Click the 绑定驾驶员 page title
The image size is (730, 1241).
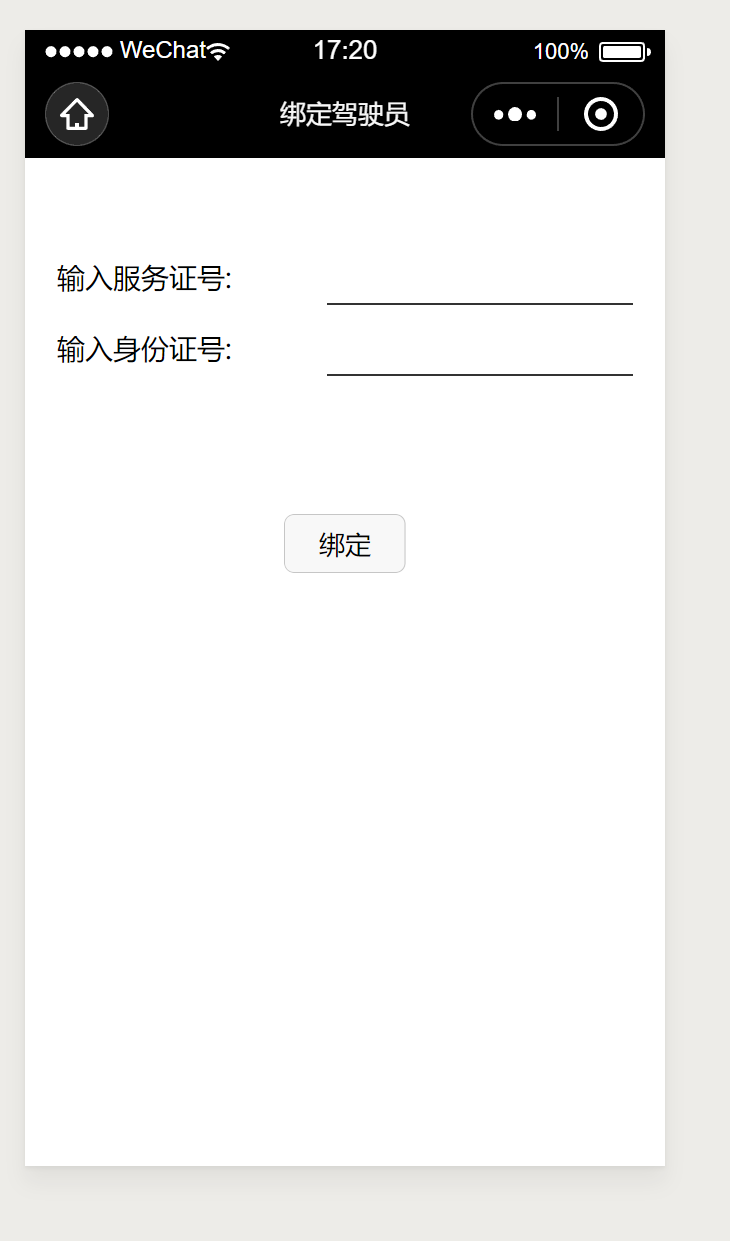345,114
